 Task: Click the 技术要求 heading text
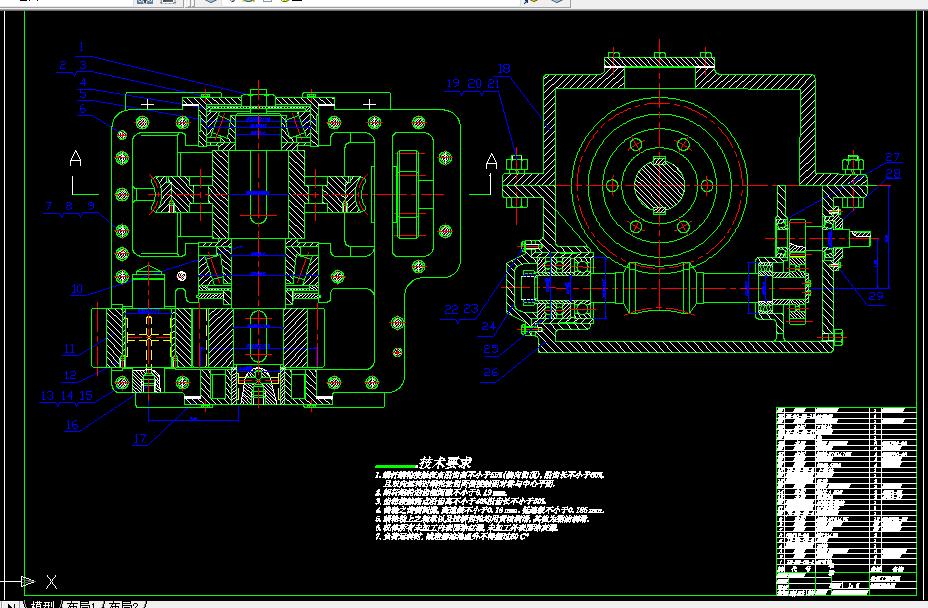[445, 462]
